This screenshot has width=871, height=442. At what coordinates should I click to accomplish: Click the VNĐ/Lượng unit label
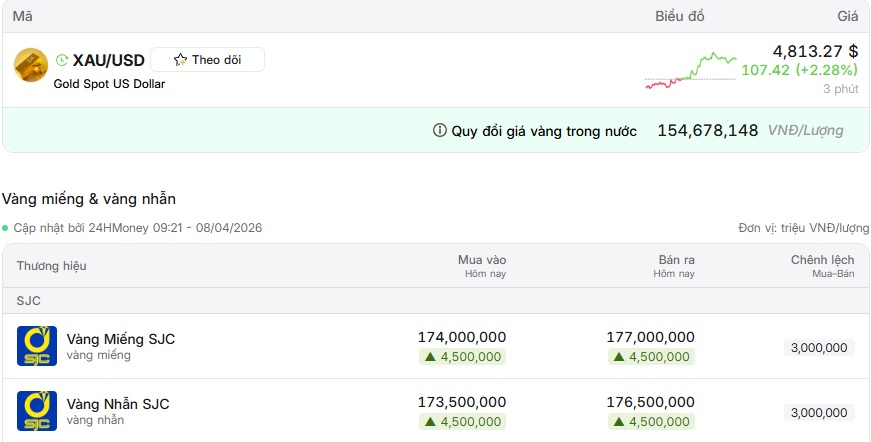pyautogui.click(x=805, y=130)
